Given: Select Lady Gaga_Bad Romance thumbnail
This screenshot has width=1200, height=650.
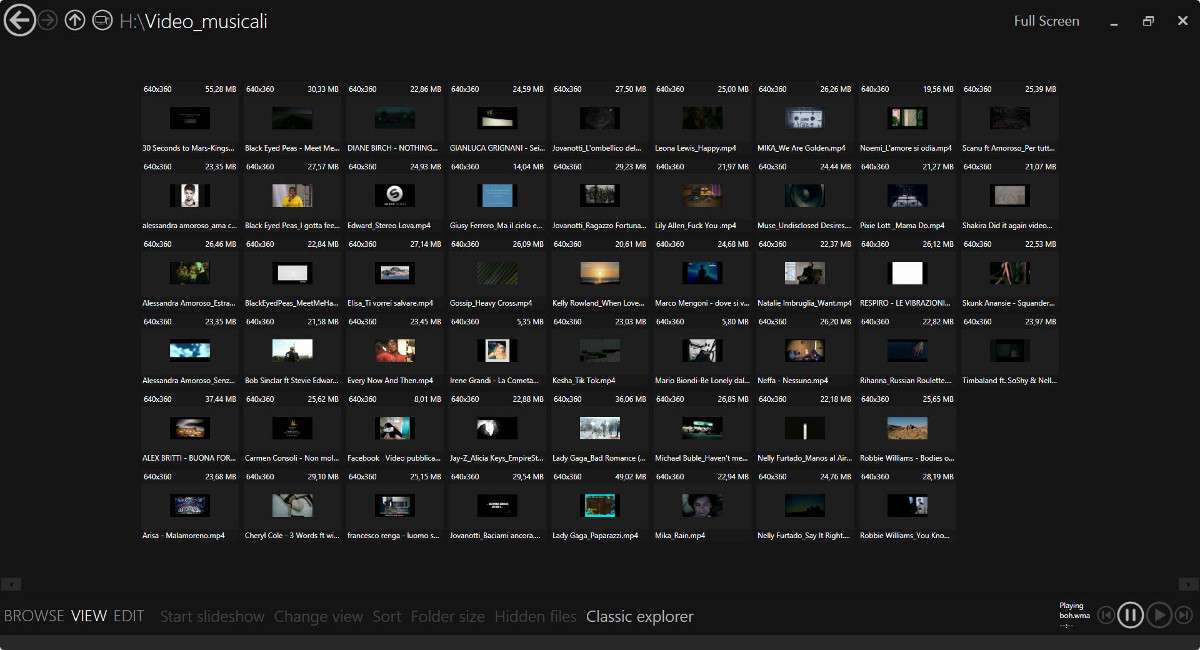Looking at the screenshot, I should 600,429.
